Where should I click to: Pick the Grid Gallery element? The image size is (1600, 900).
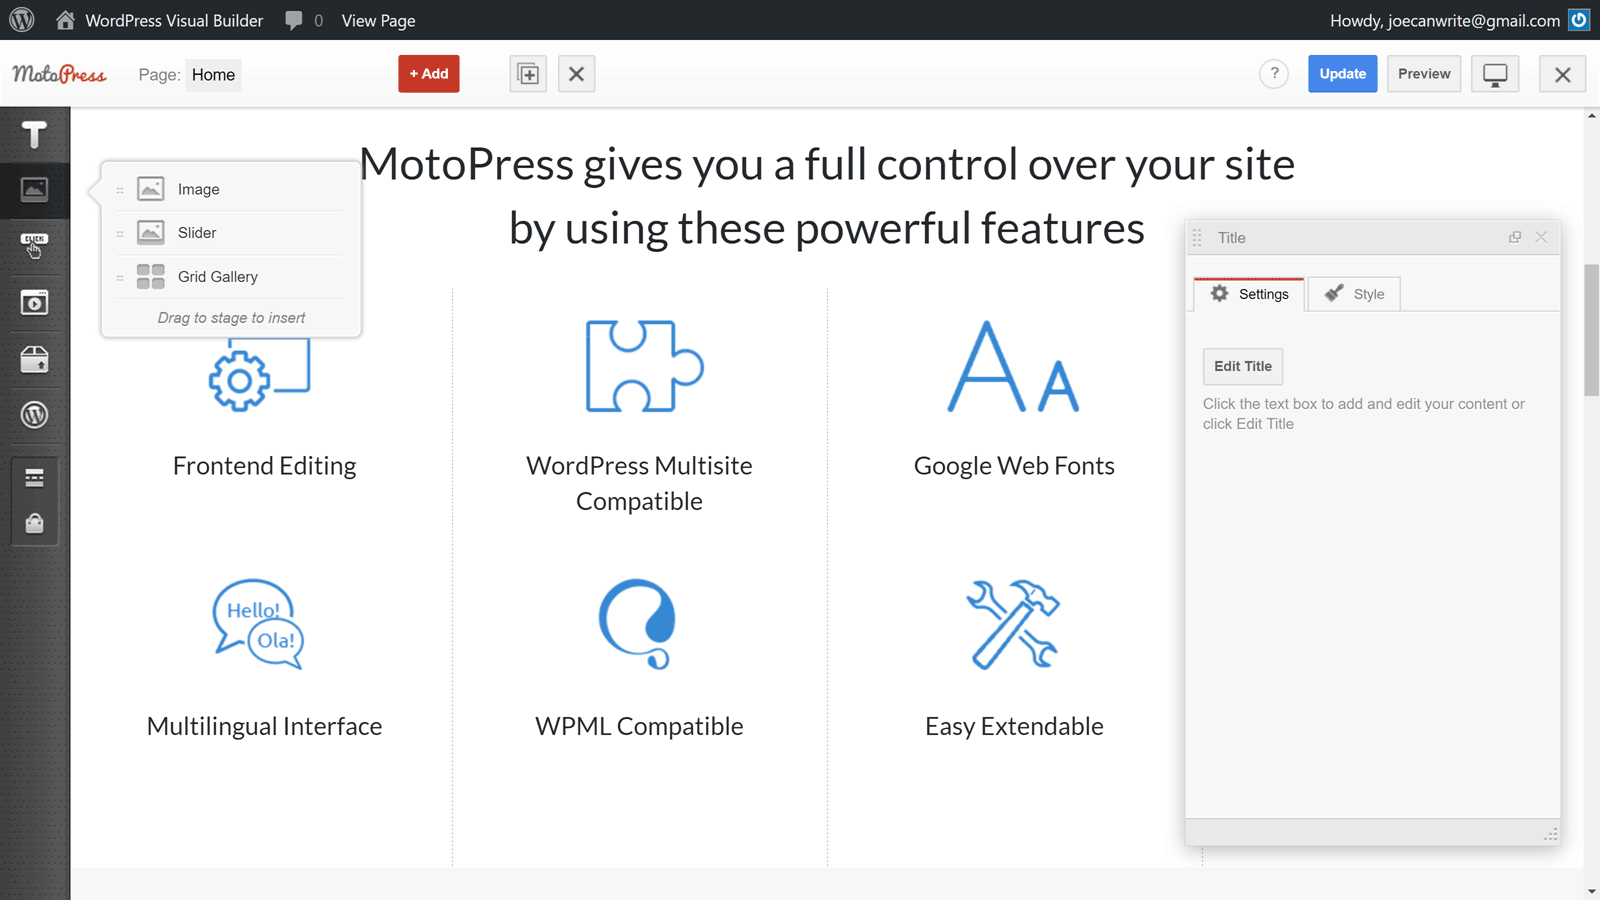click(x=217, y=276)
